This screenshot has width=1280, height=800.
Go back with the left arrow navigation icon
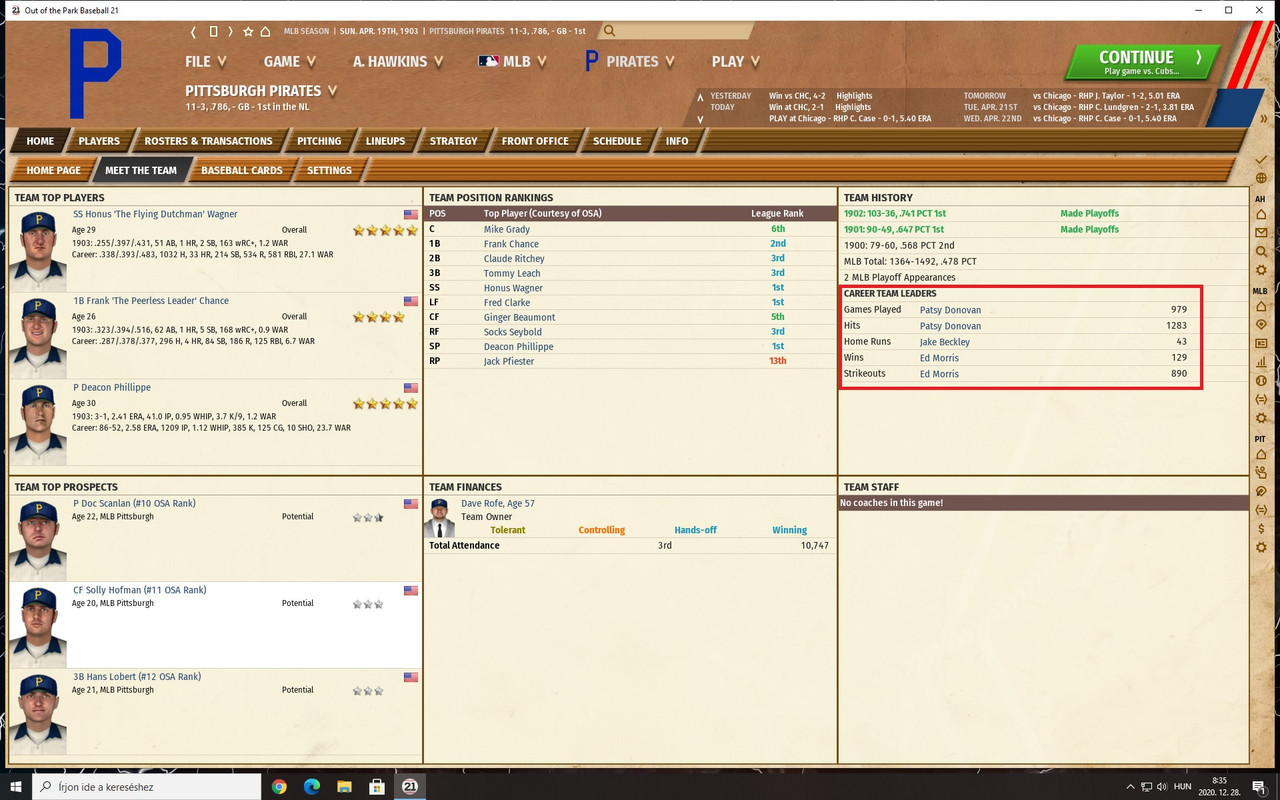pyautogui.click(x=194, y=32)
